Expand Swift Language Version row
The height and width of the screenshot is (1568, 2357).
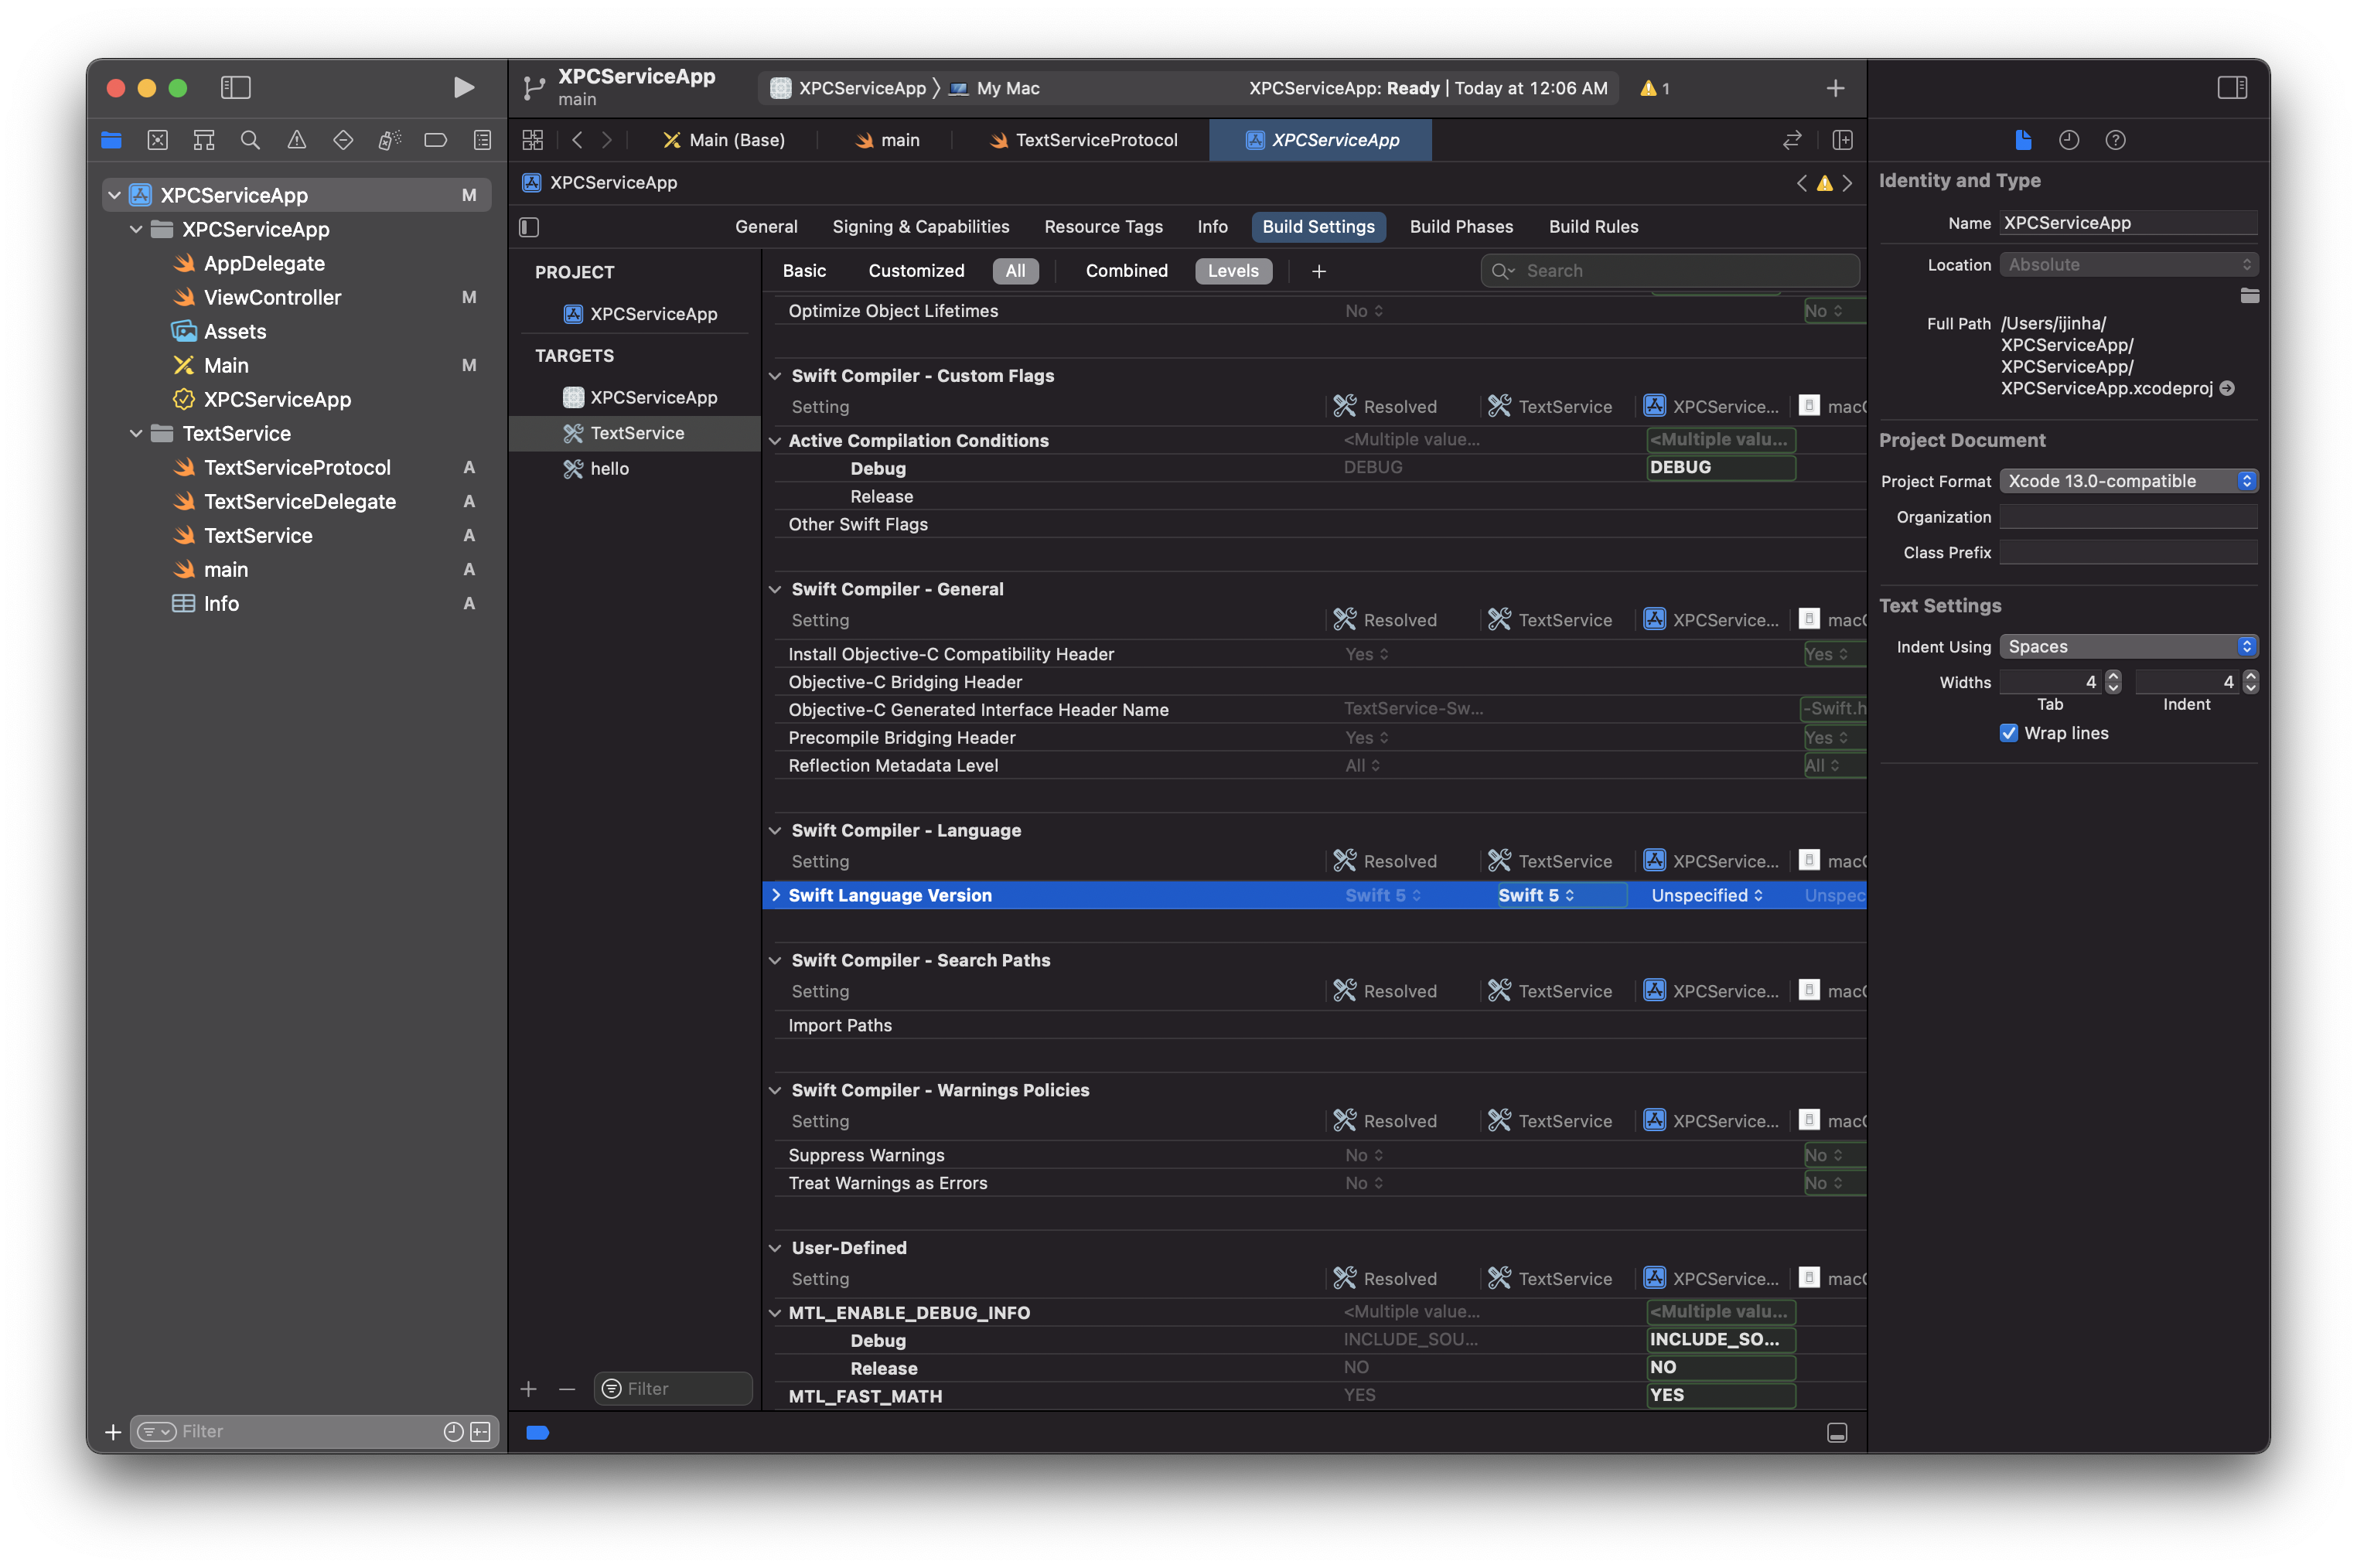(x=776, y=895)
